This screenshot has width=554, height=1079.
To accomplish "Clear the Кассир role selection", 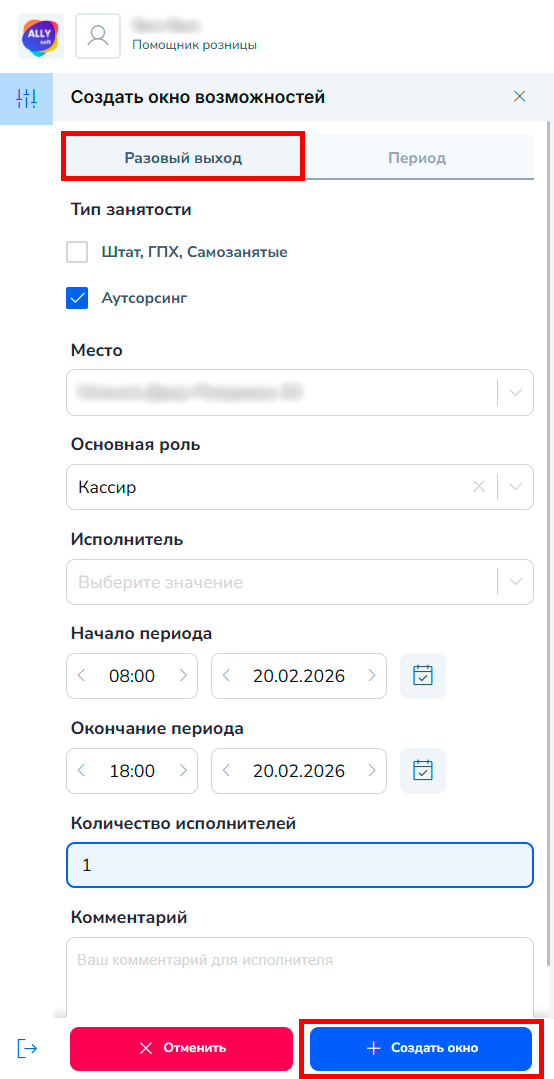I will (479, 487).
